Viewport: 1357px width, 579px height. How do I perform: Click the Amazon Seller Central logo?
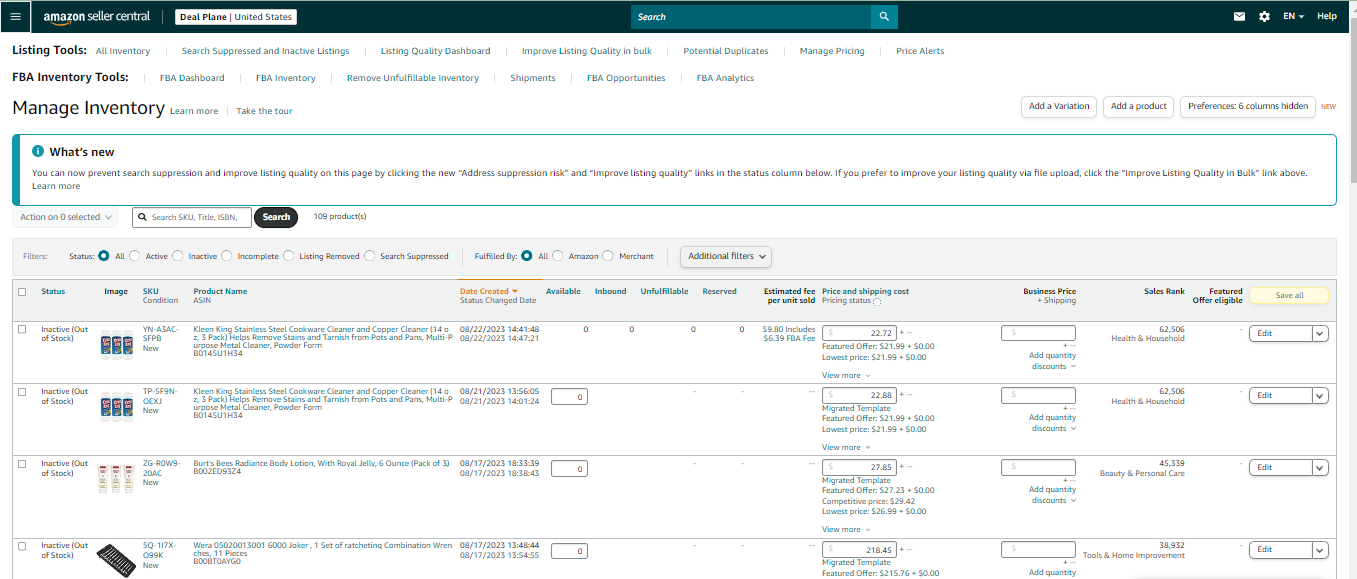tap(97, 16)
